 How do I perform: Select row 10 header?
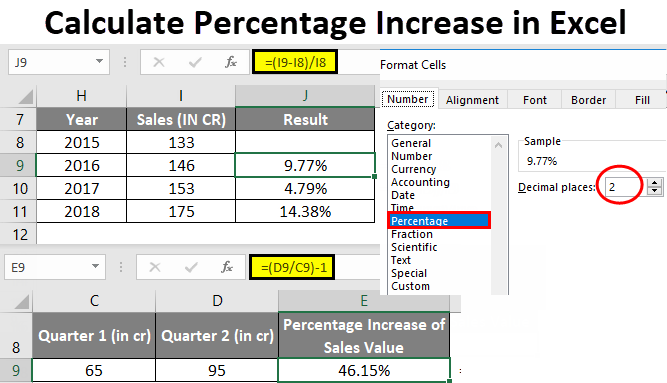pos(19,189)
